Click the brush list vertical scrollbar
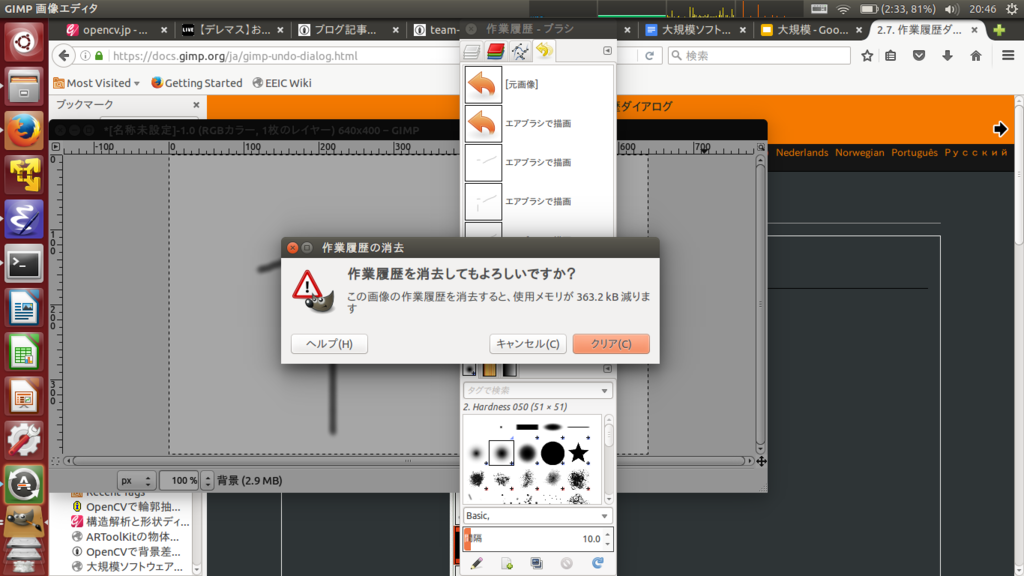1024x576 pixels. click(x=609, y=459)
